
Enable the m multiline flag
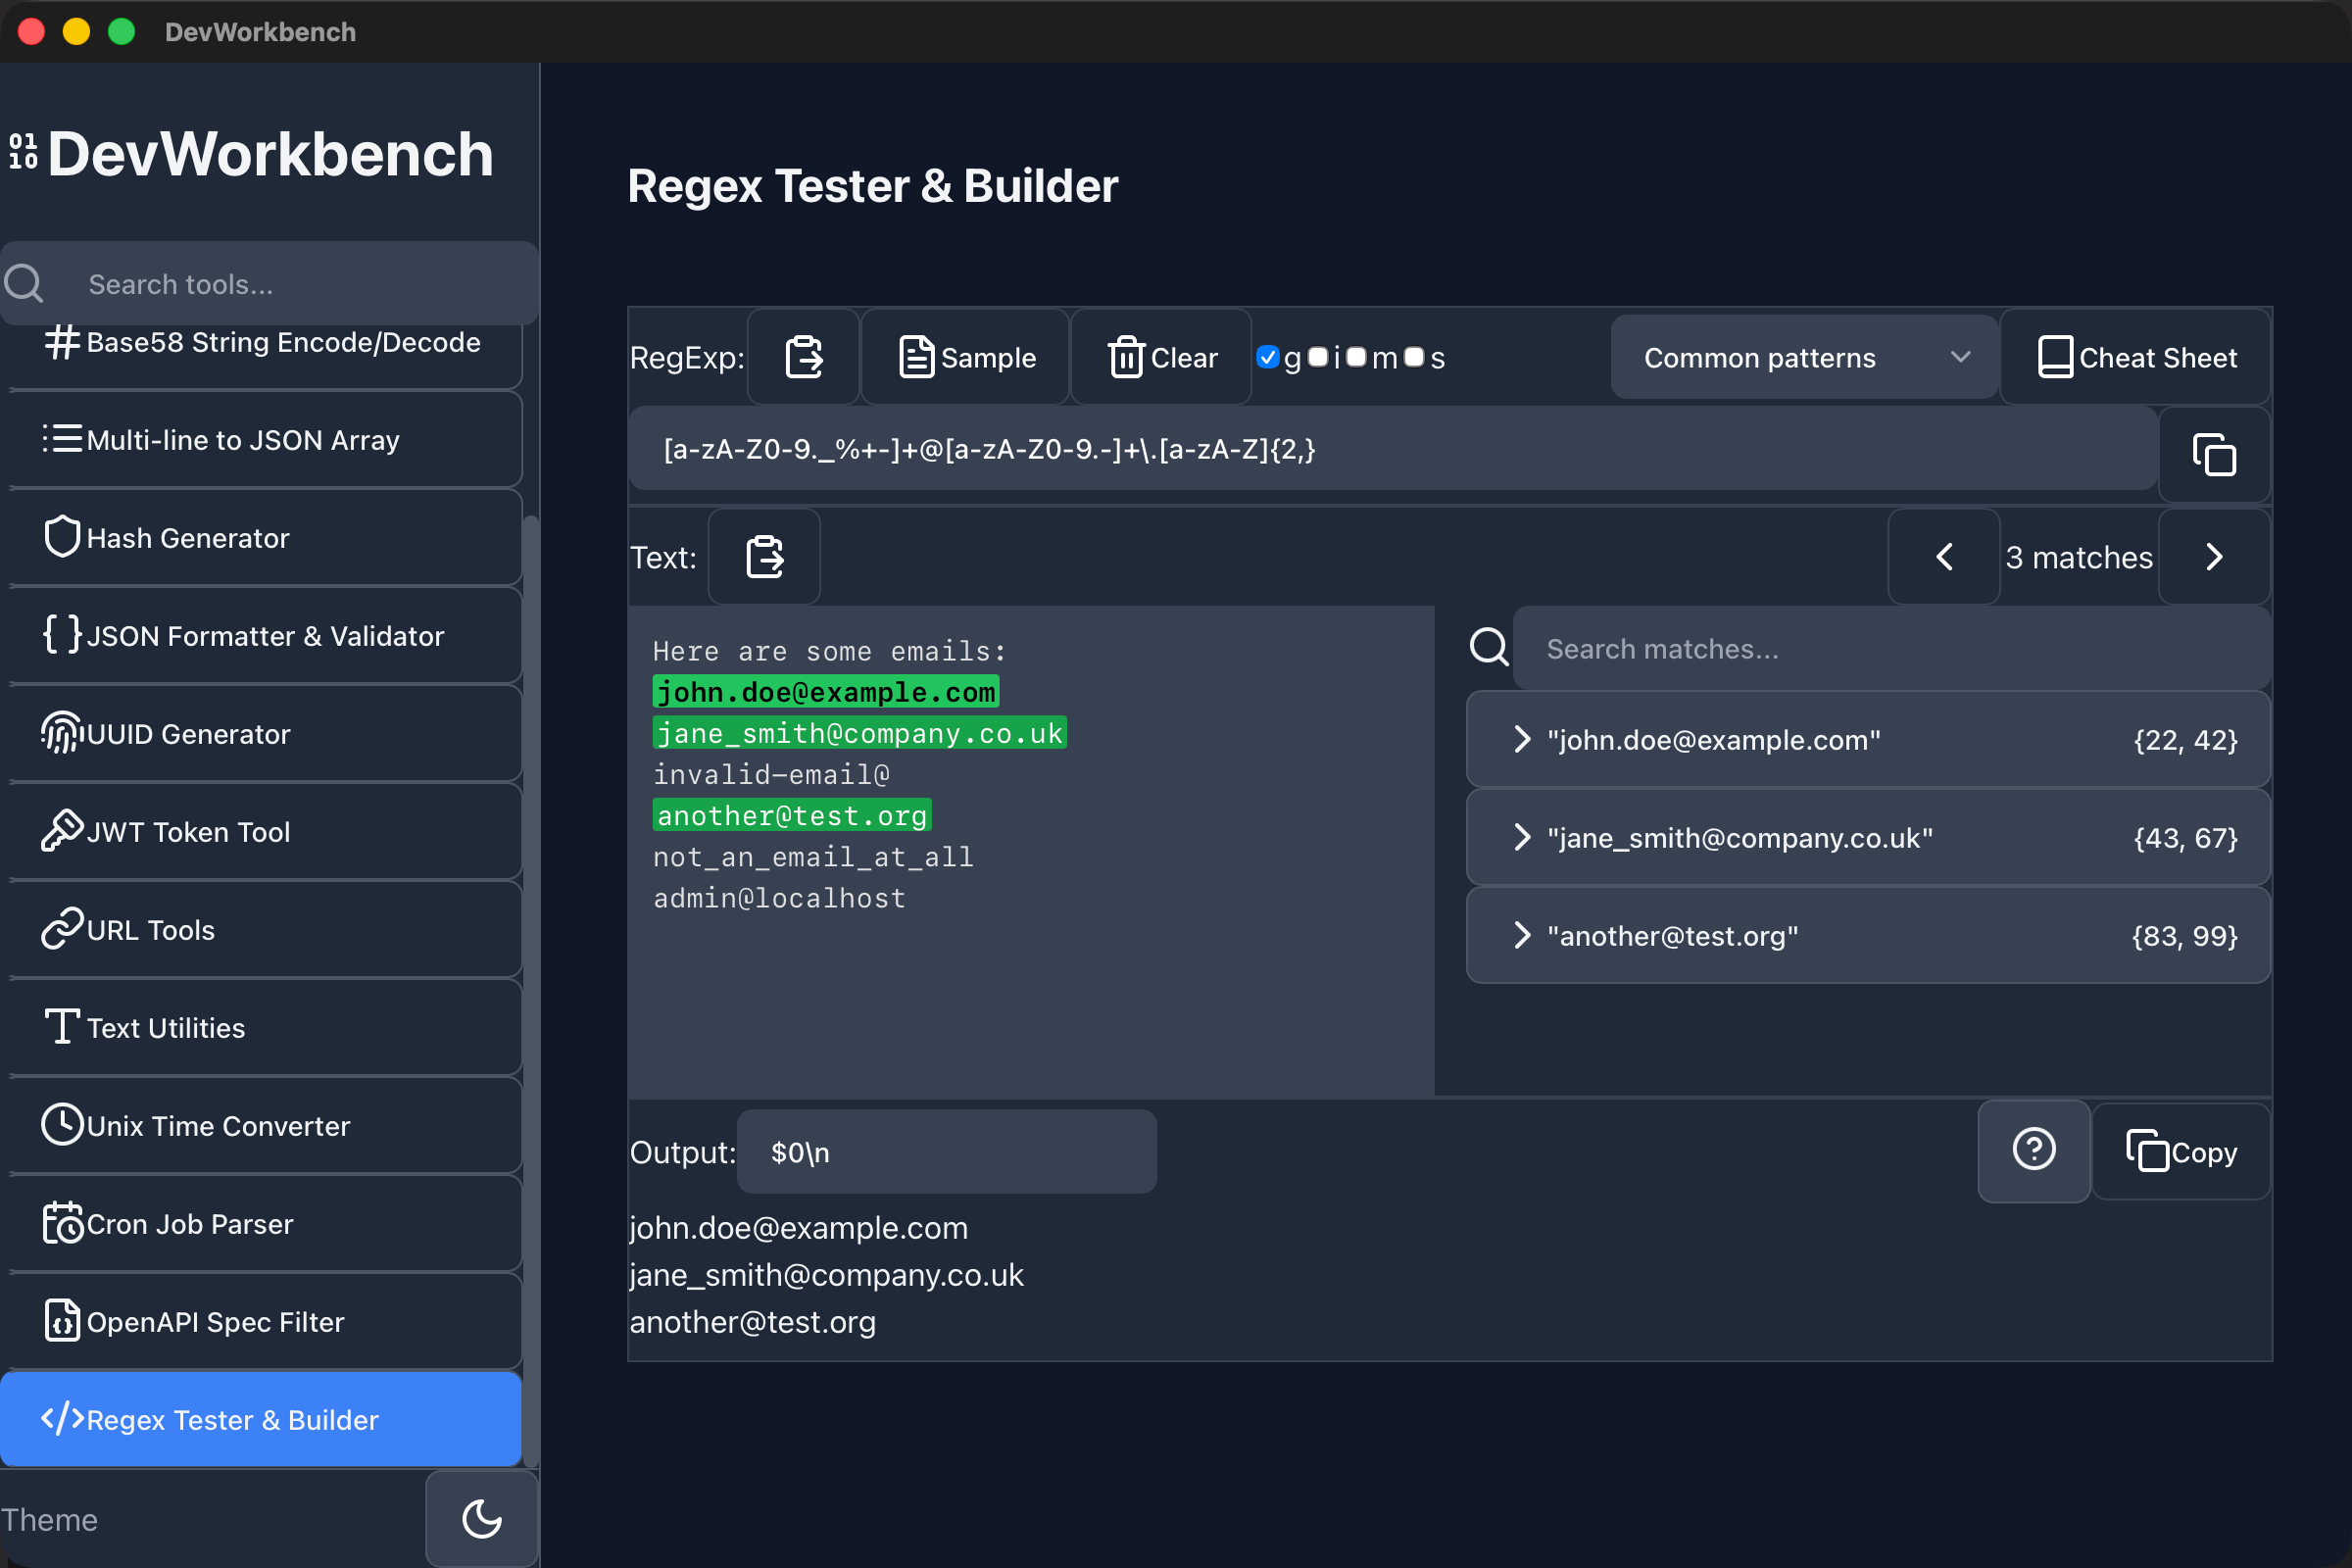[x=1356, y=357]
